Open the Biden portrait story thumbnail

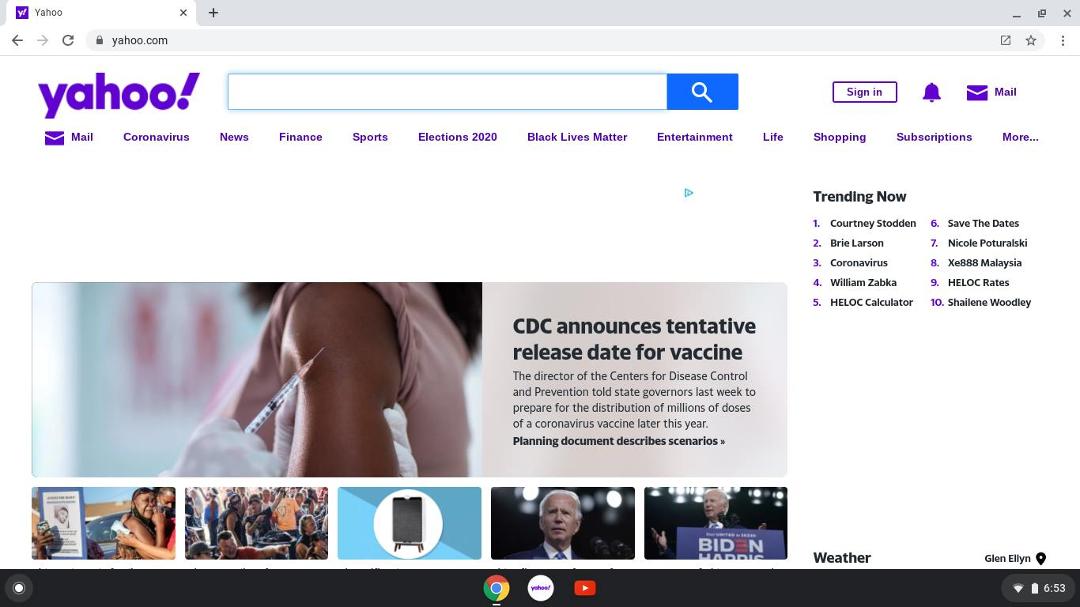click(x=563, y=523)
